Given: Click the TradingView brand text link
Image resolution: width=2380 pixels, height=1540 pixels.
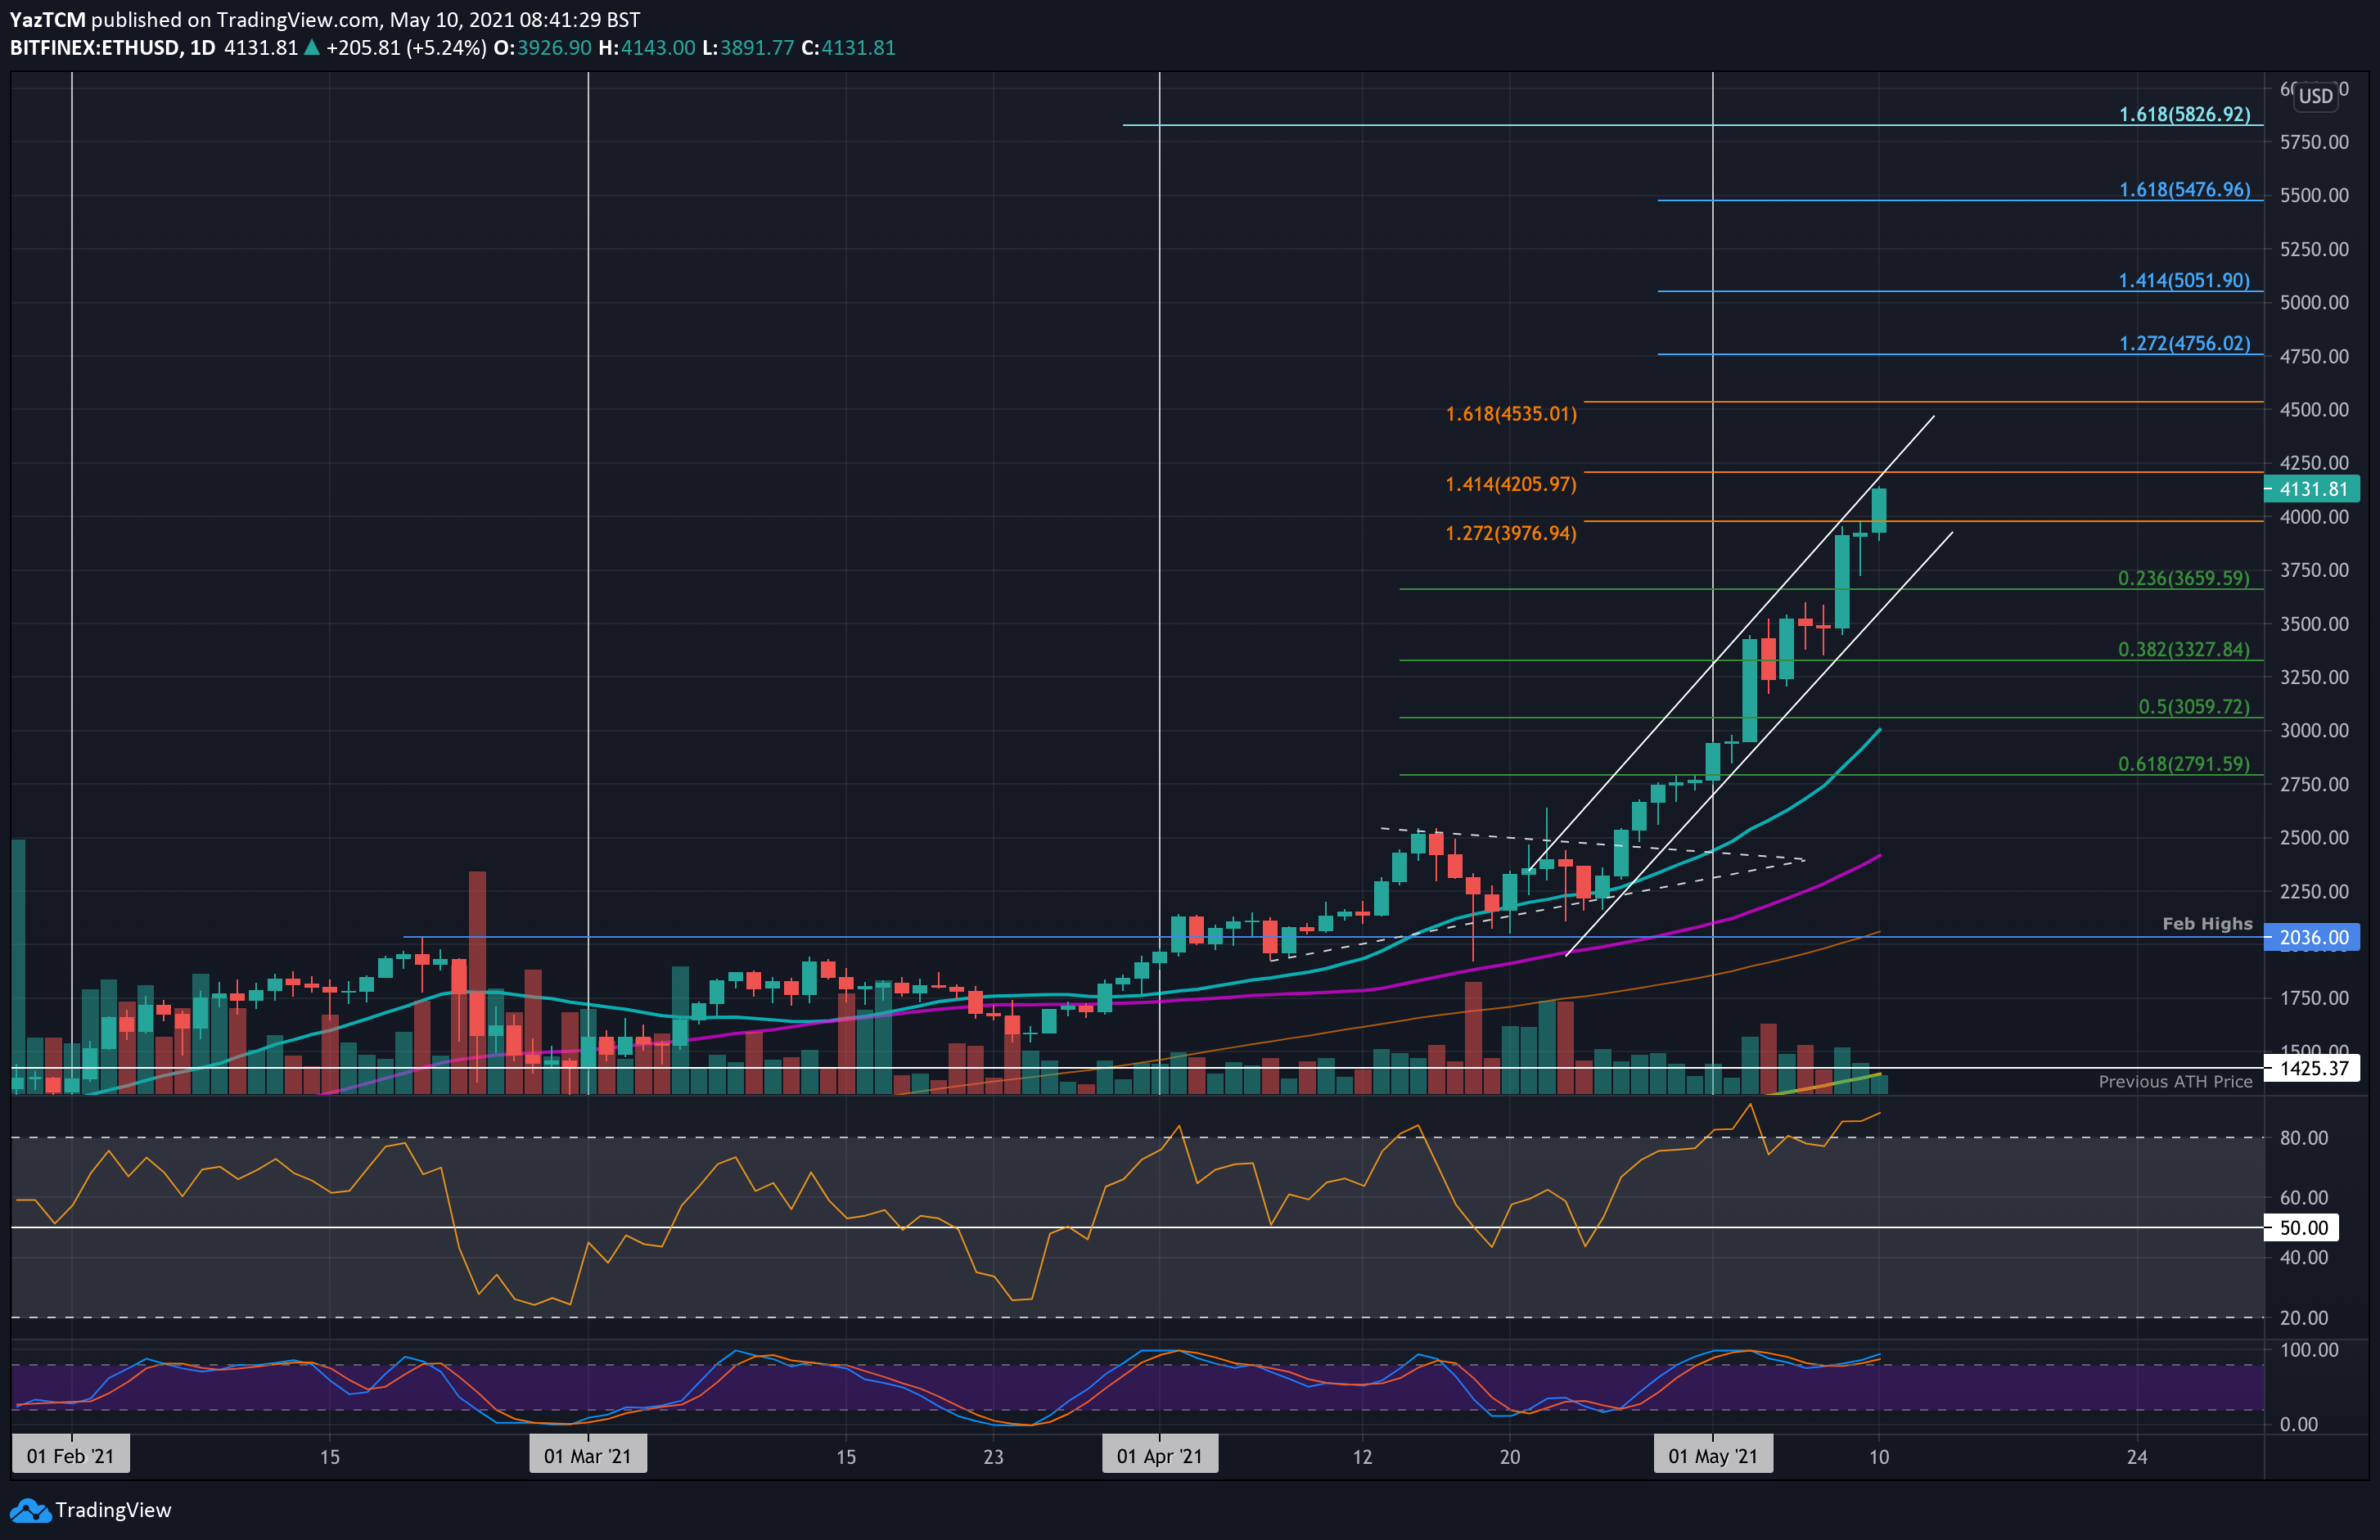Looking at the screenshot, I should 113,1510.
